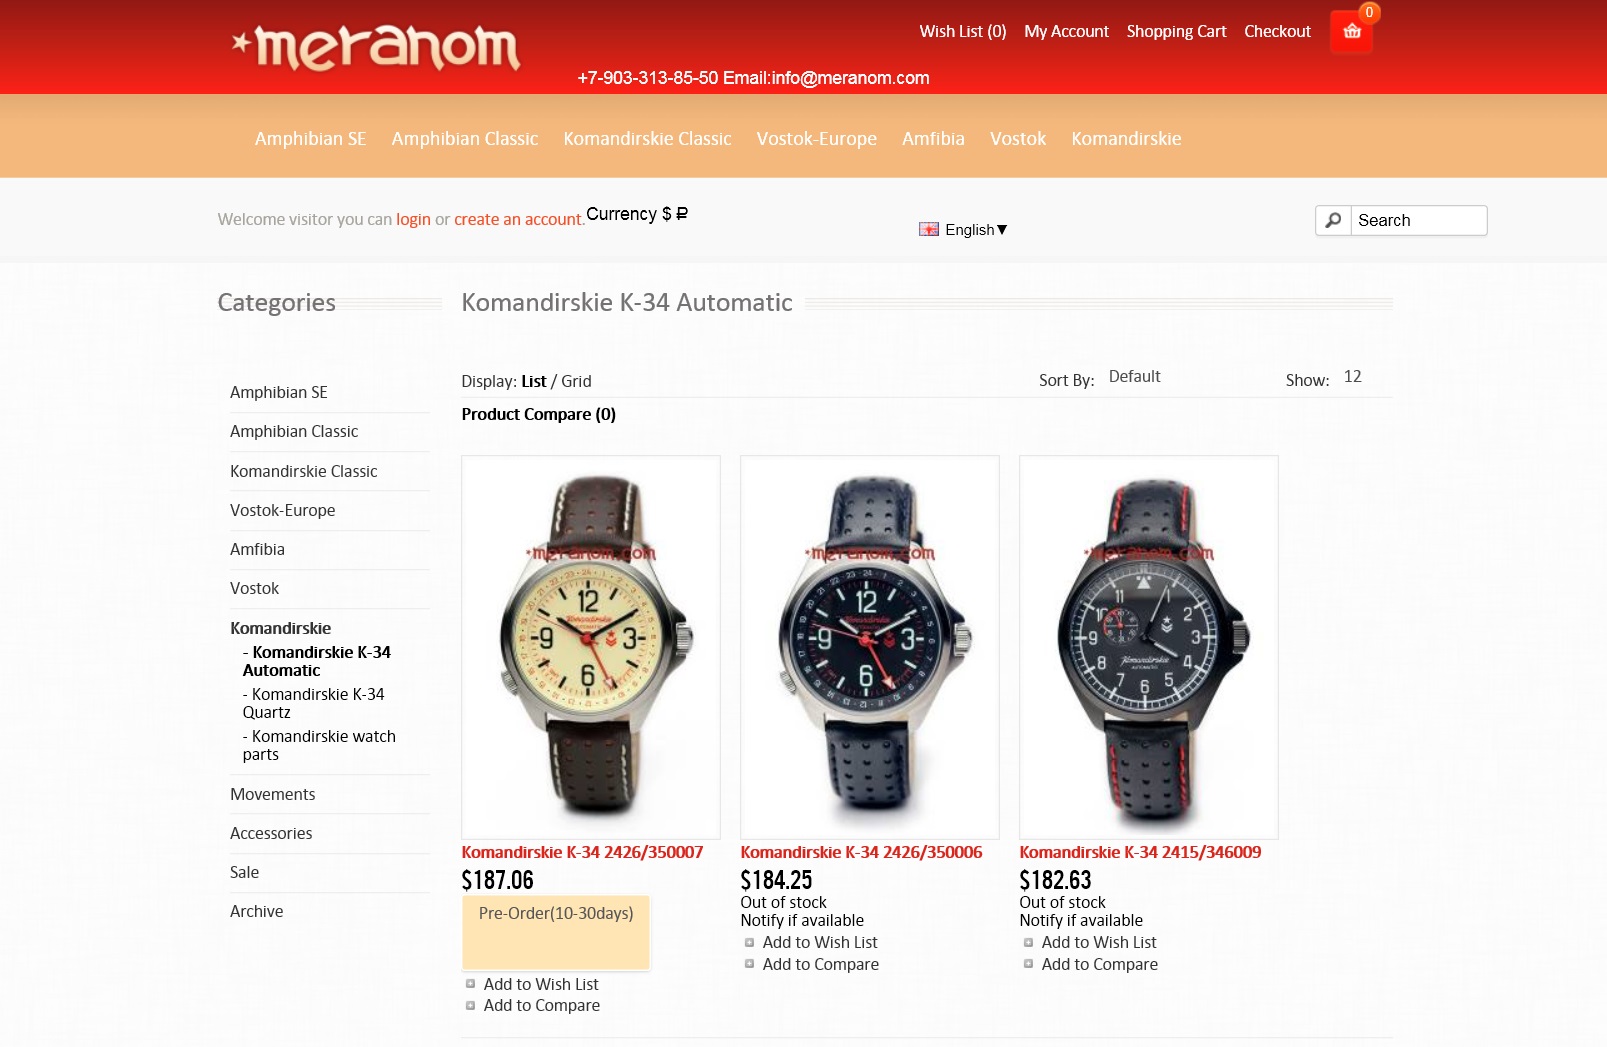Open the shopping basket icon

1351,31
